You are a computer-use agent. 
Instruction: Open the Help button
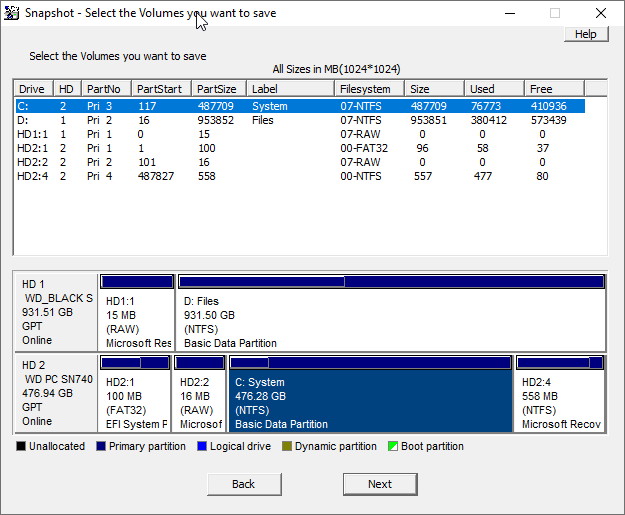click(x=586, y=34)
